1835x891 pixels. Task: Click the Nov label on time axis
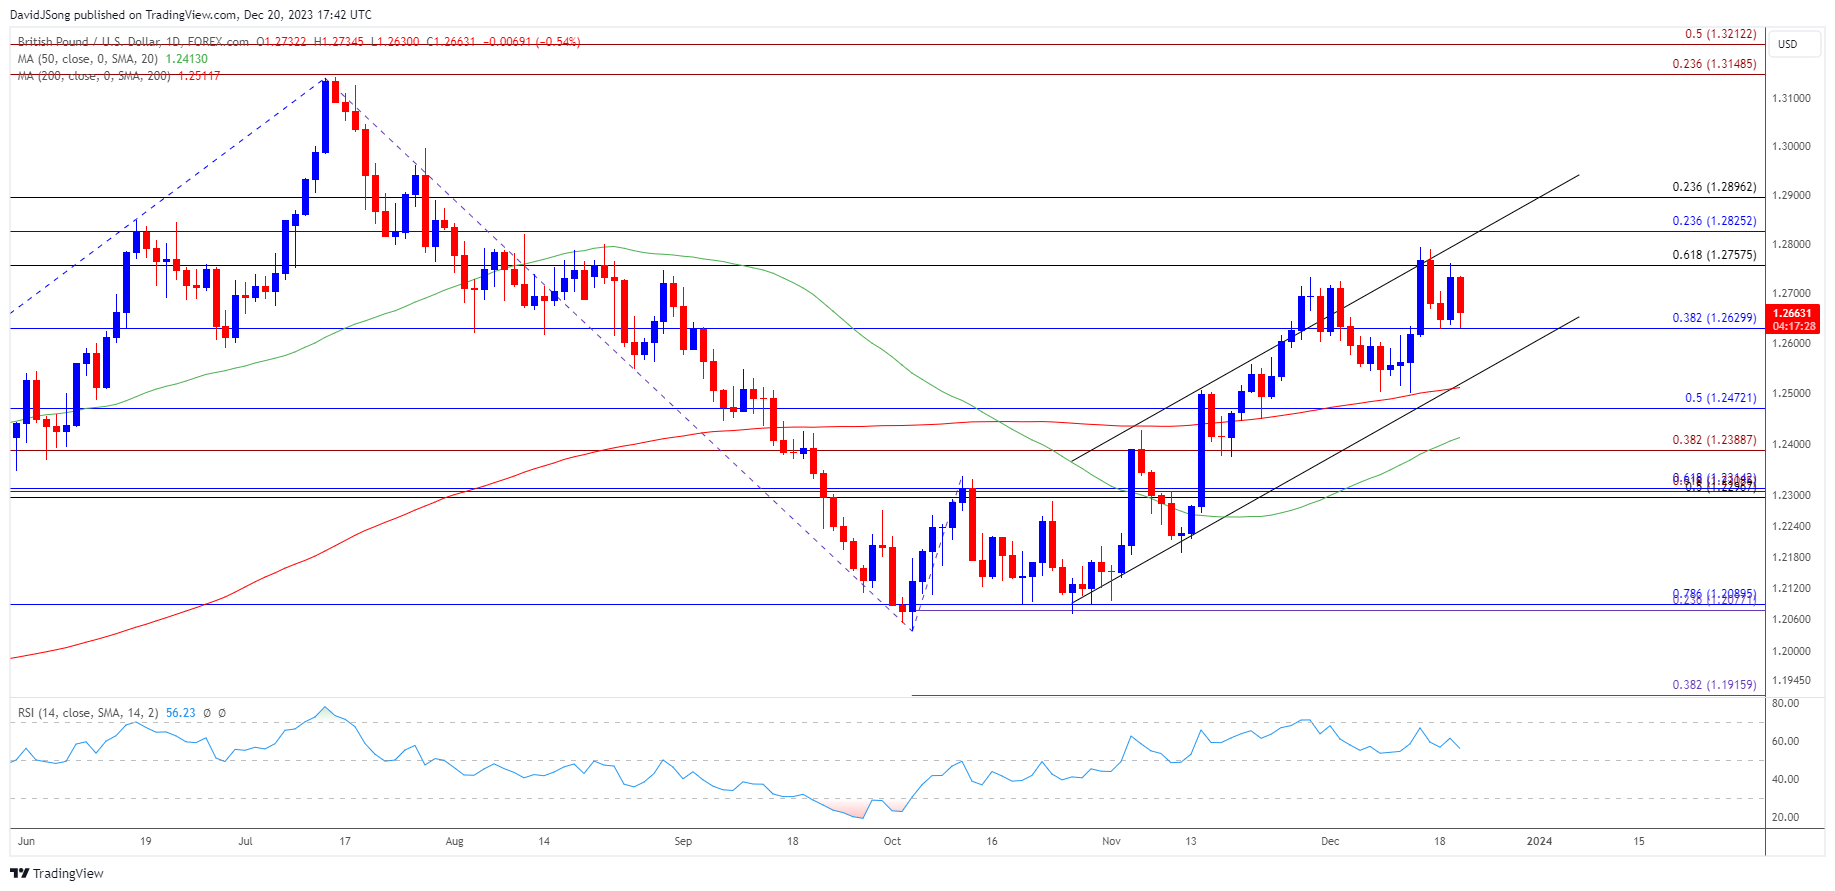coord(1111,841)
